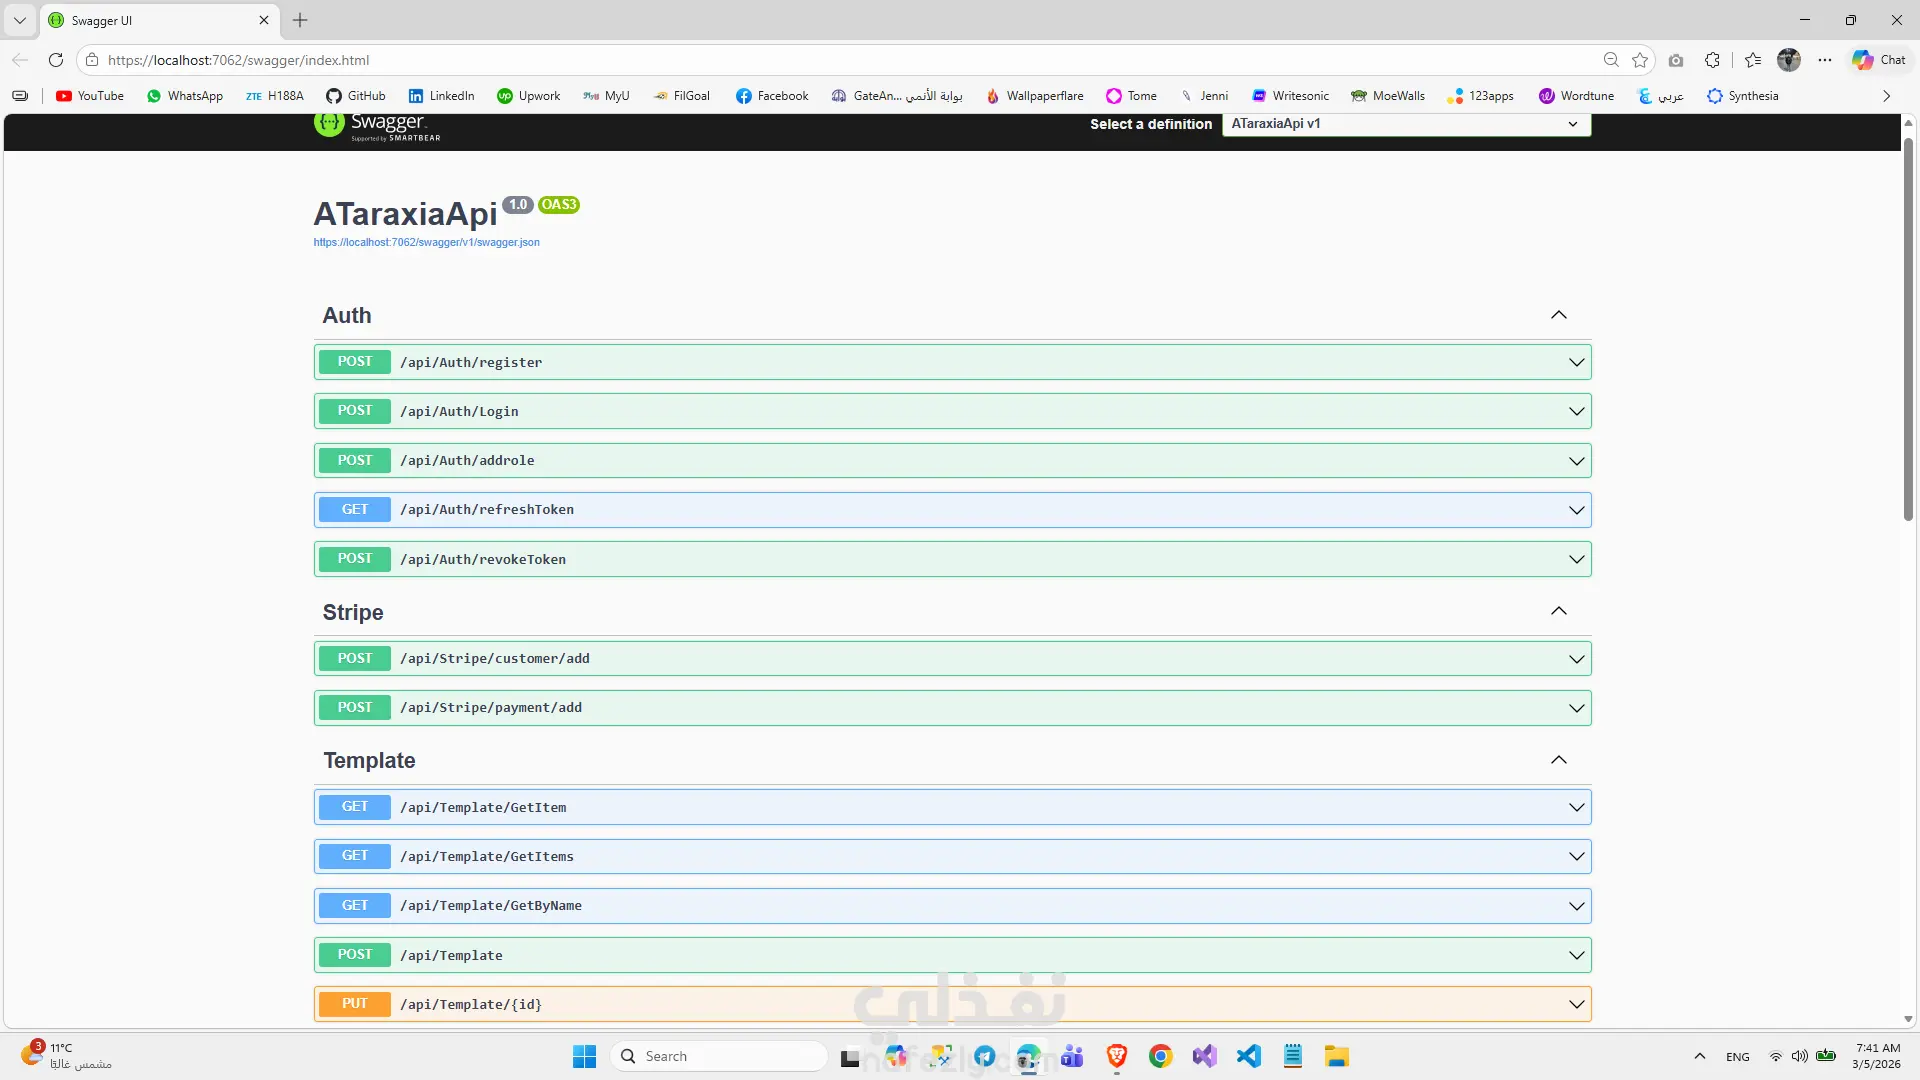Viewport: 1920px width, 1080px height.
Task: Click the browser screenshot camera icon
Action: pos(1676,60)
